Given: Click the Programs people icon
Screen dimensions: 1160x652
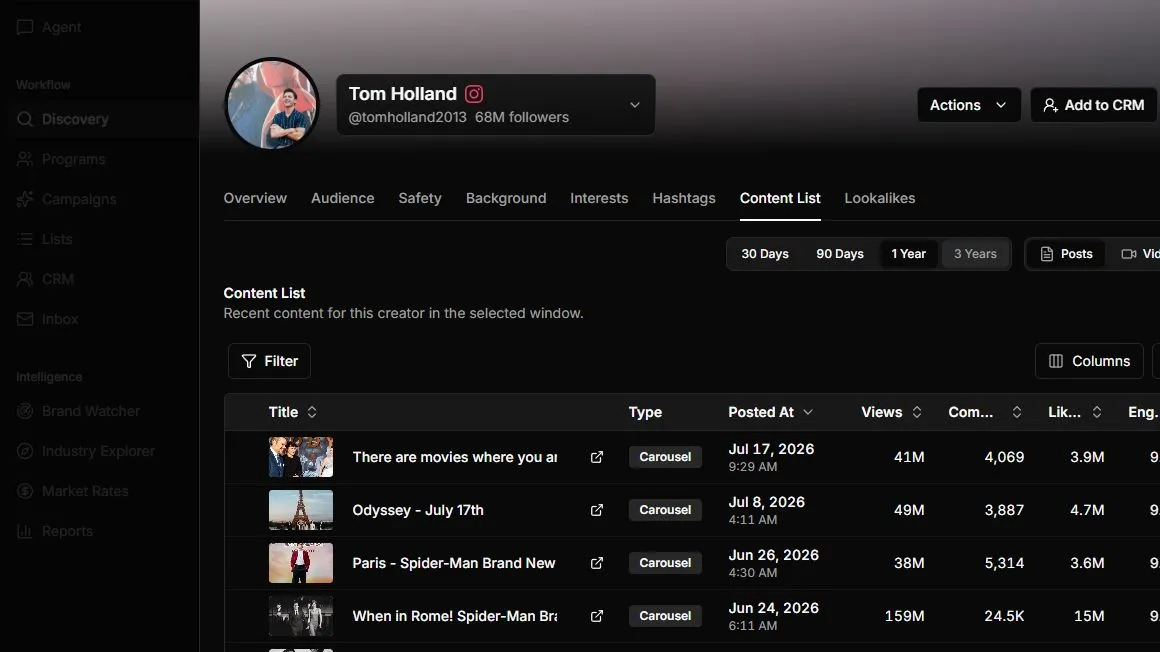Looking at the screenshot, I should point(25,159).
